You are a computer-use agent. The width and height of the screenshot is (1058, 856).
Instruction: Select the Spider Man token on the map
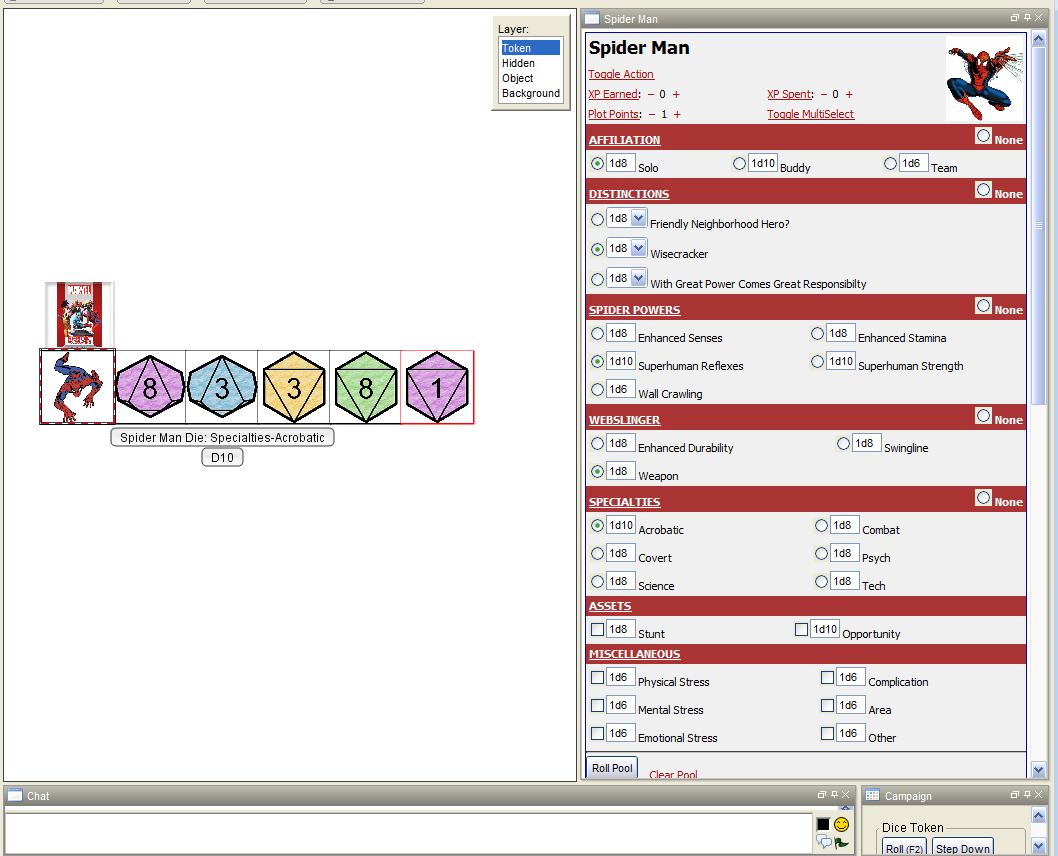78,387
